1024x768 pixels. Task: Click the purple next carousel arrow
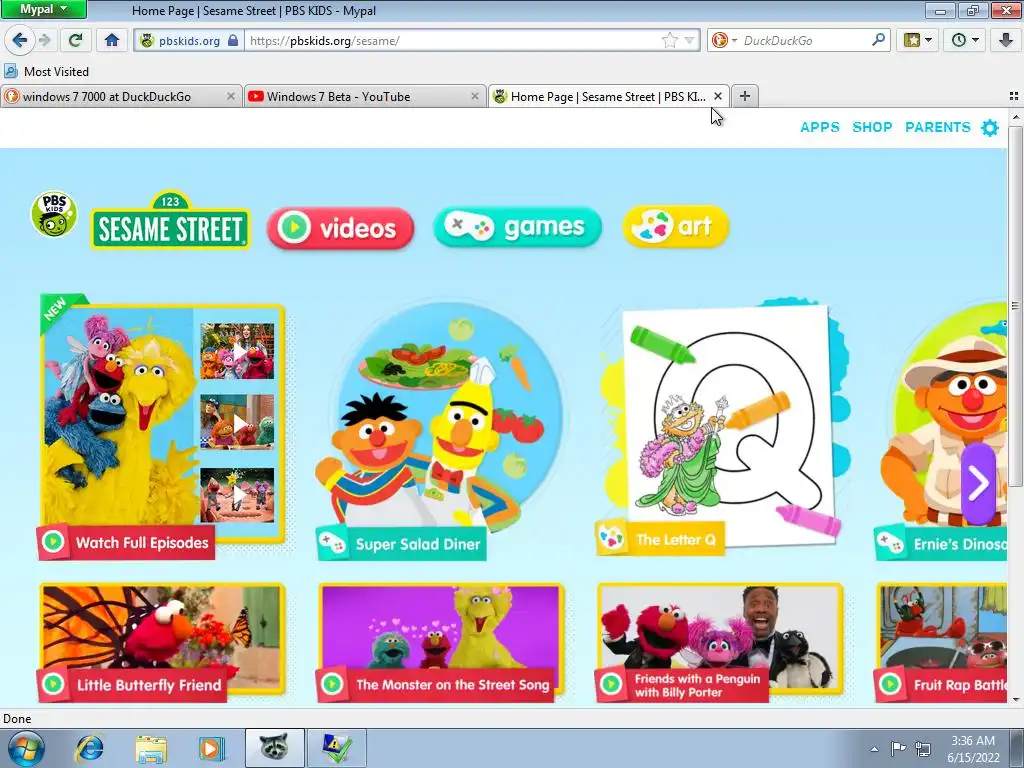[x=978, y=483]
